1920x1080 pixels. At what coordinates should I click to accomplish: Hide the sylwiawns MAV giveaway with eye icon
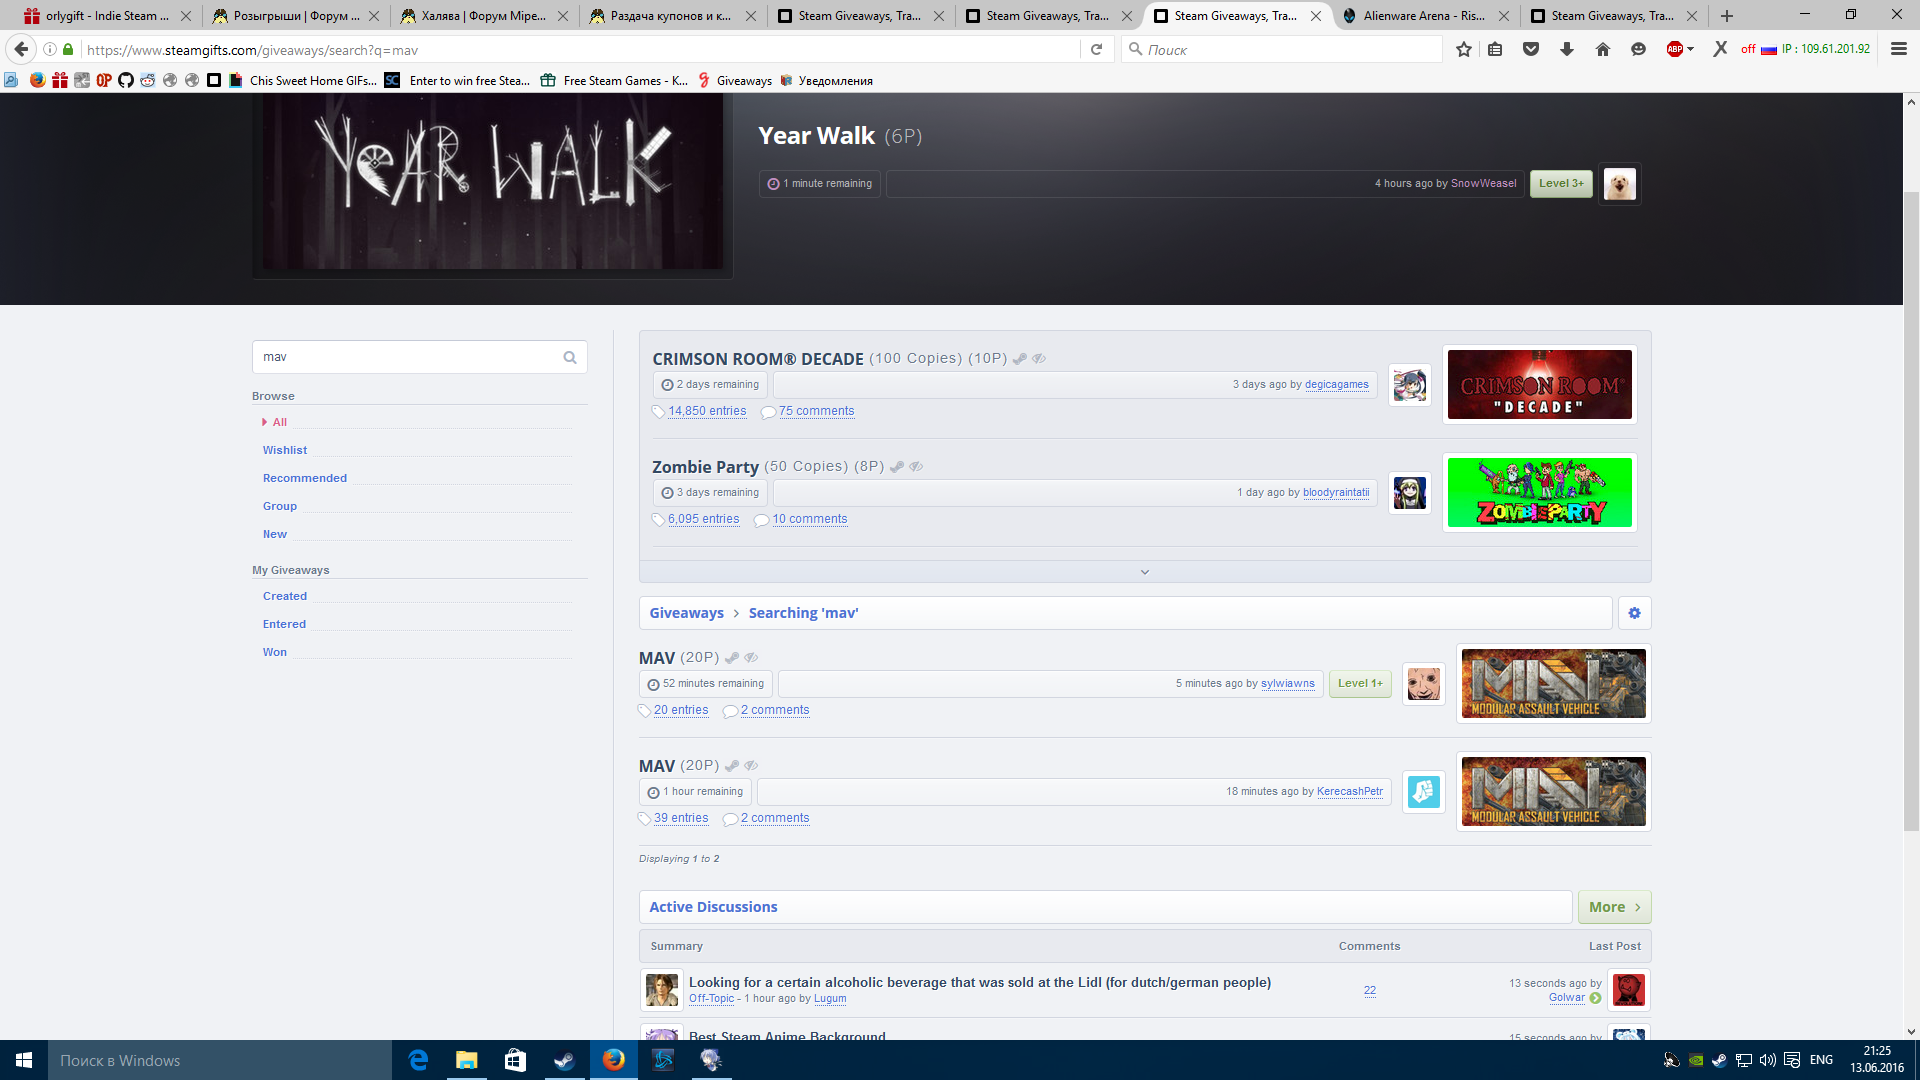click(751, 657)
